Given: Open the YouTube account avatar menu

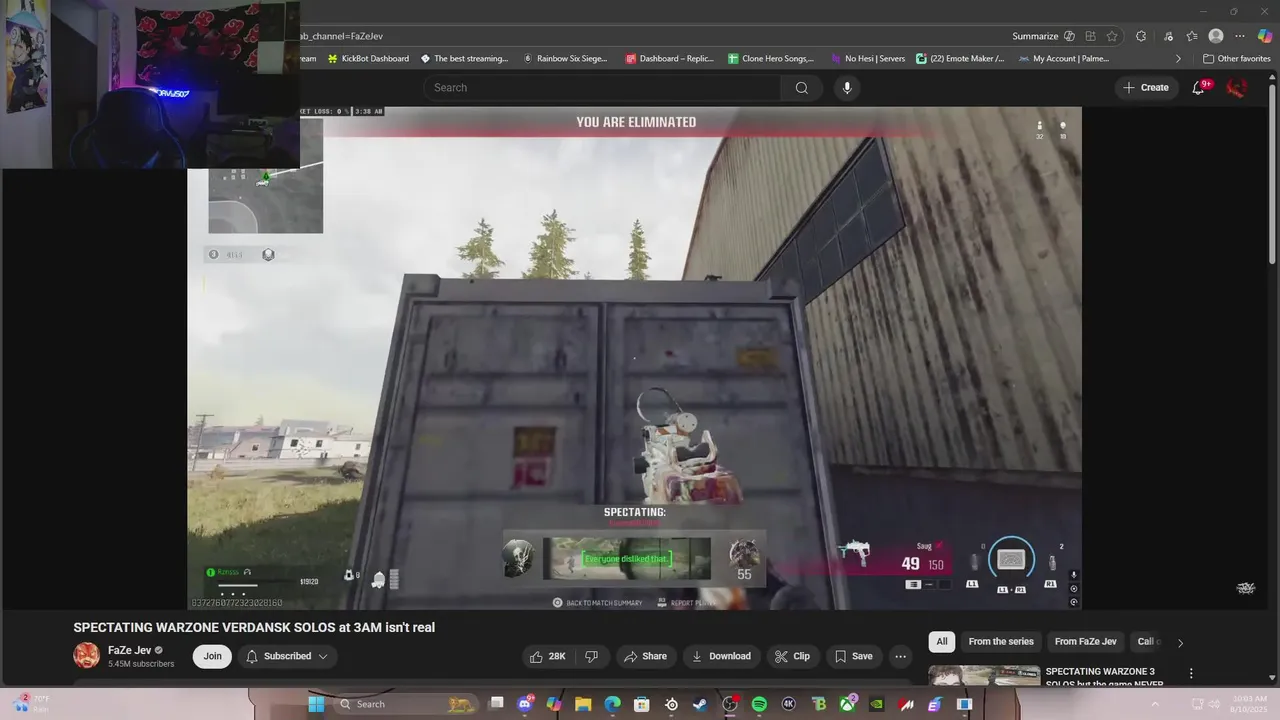Looking at the screenshot, I should point(1237,88).
